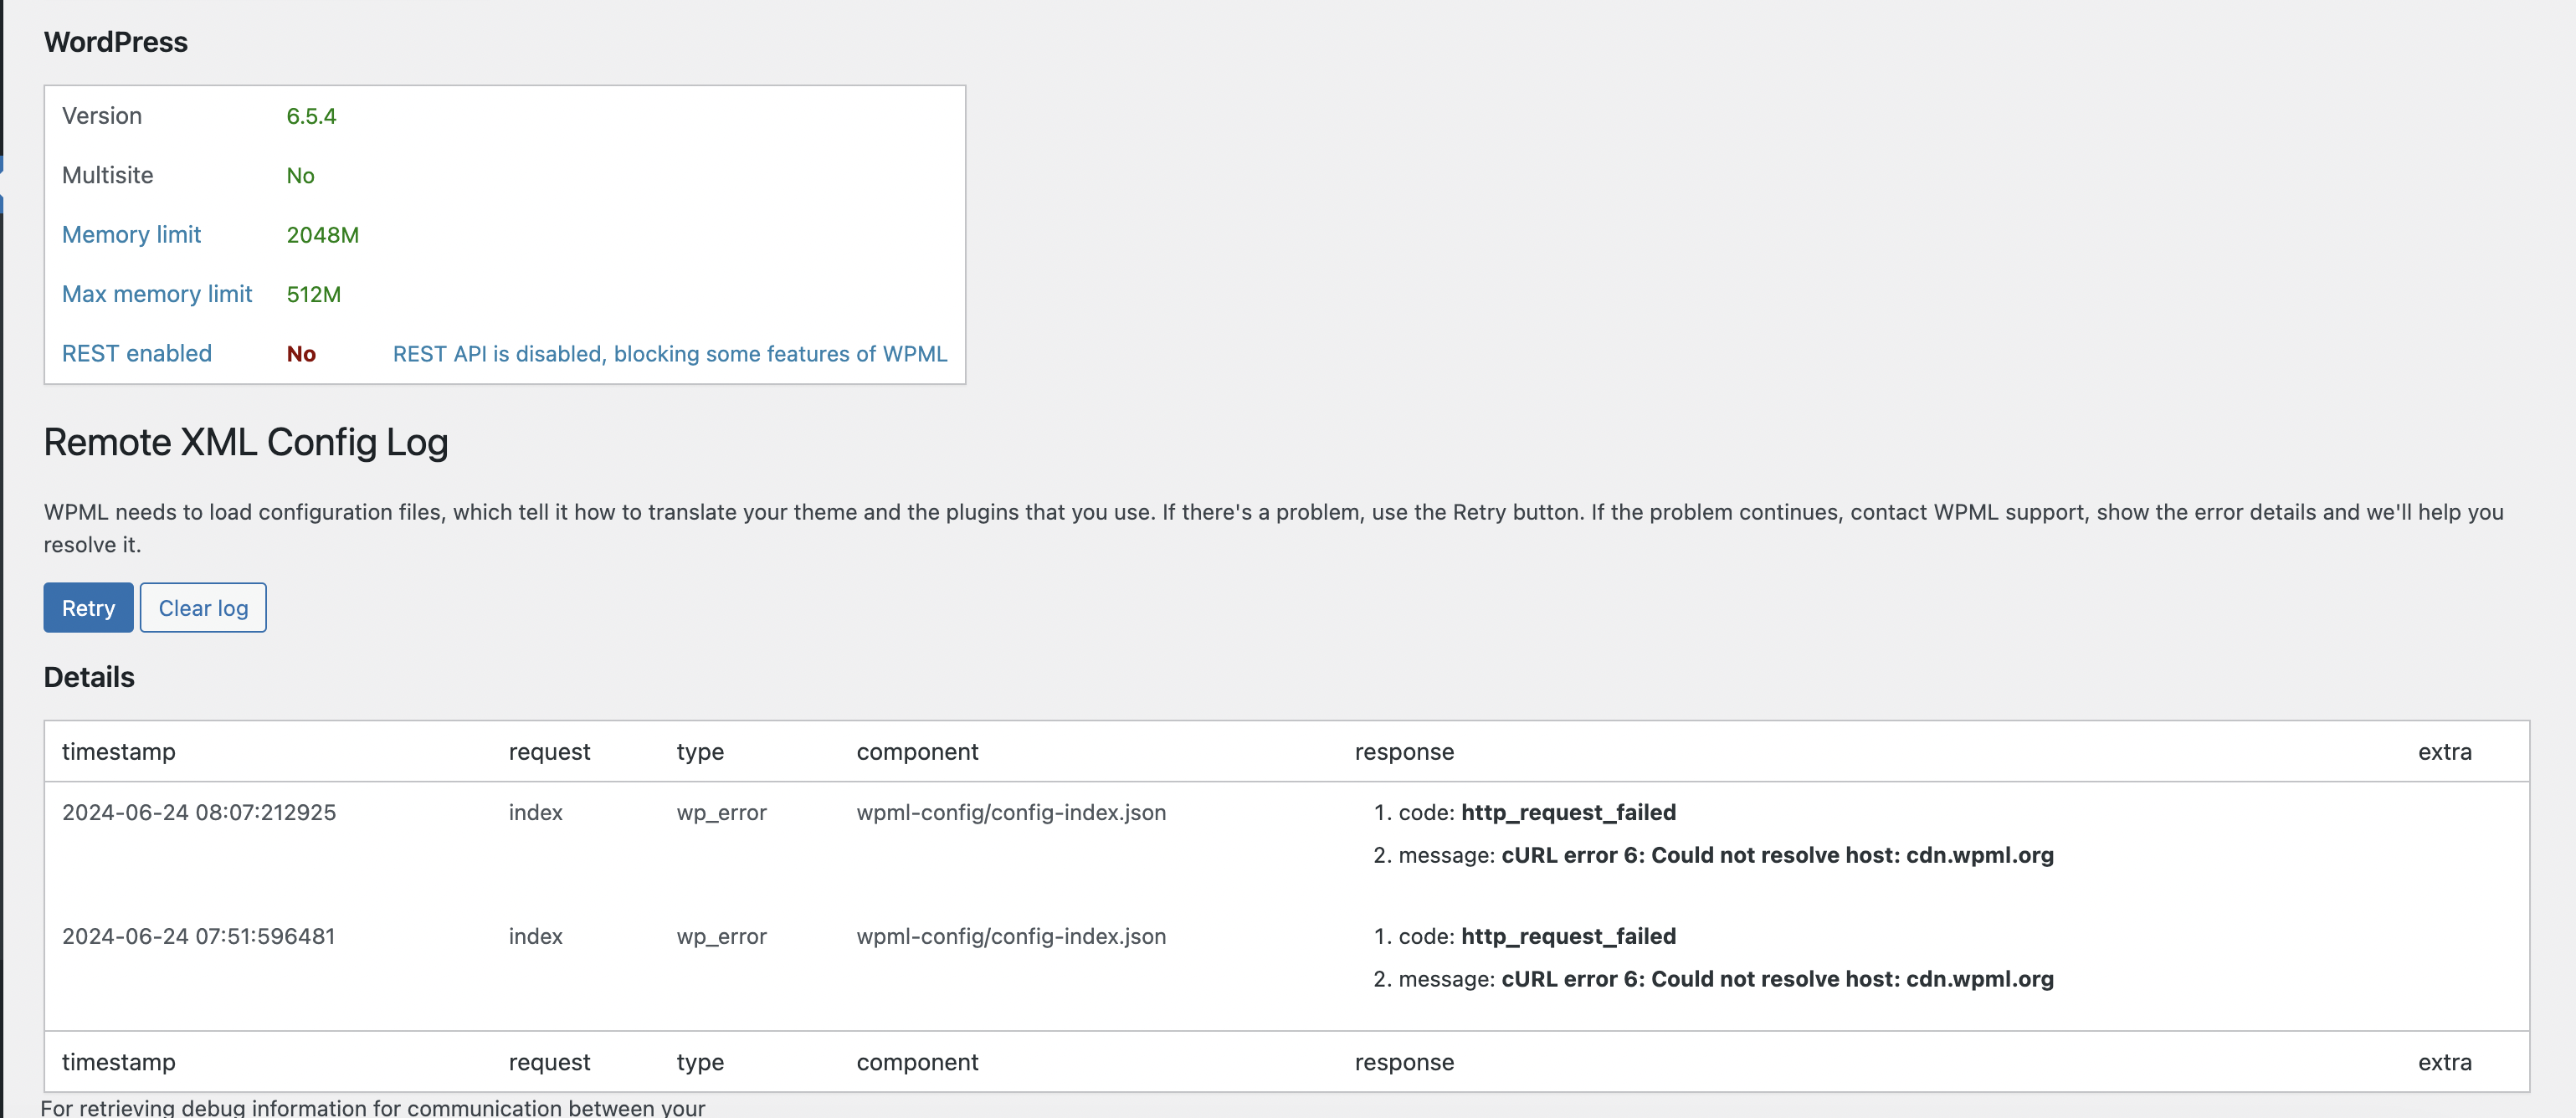Click 'index' in the 08:07 log row
Screen dimensions: 2576x1118
(536, 812)
